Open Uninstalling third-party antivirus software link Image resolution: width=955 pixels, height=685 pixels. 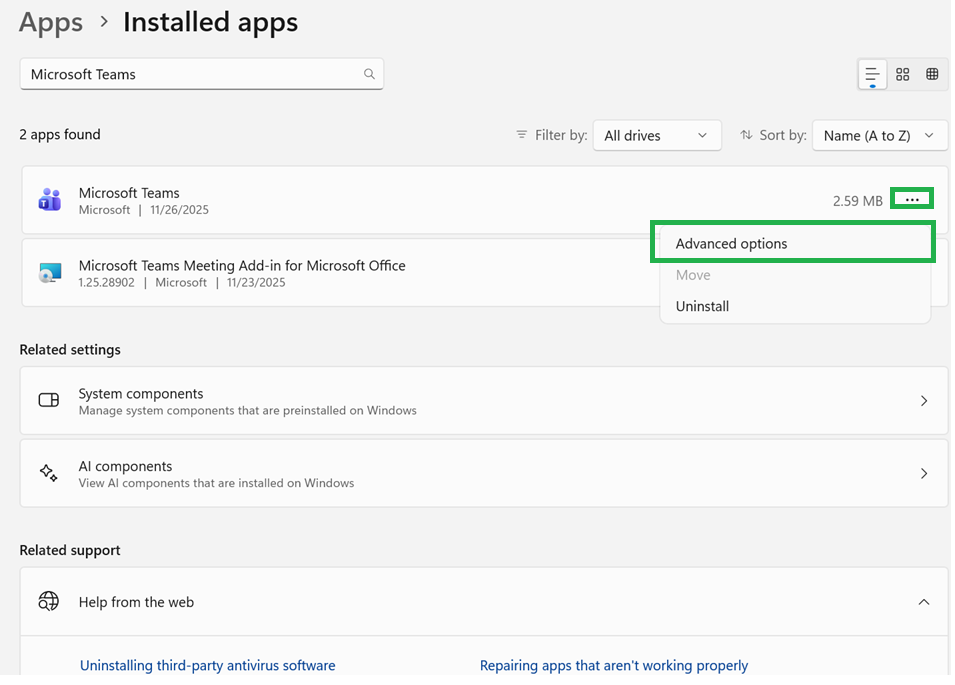[x=208, y=665]
